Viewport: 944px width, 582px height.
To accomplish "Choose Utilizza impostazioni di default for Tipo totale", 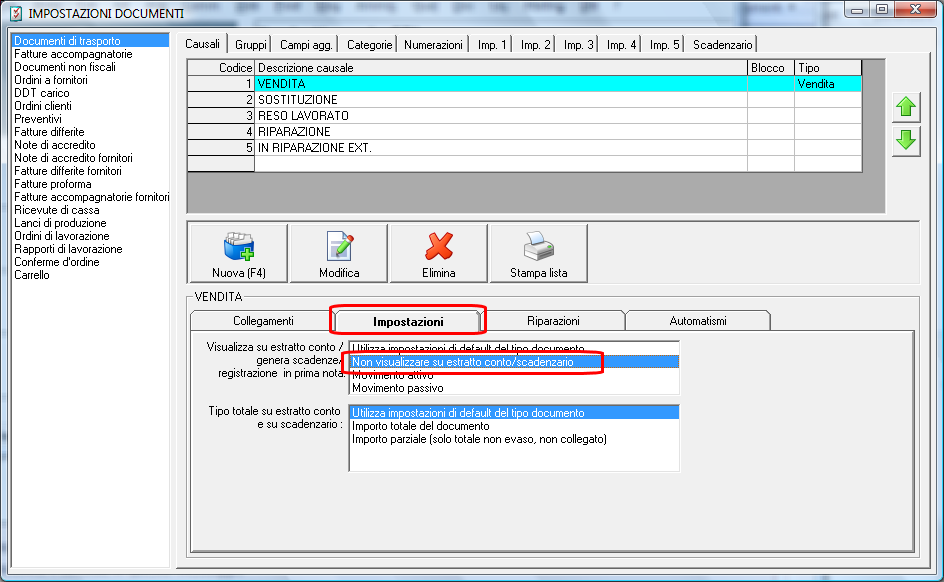I will coord(514,413).
